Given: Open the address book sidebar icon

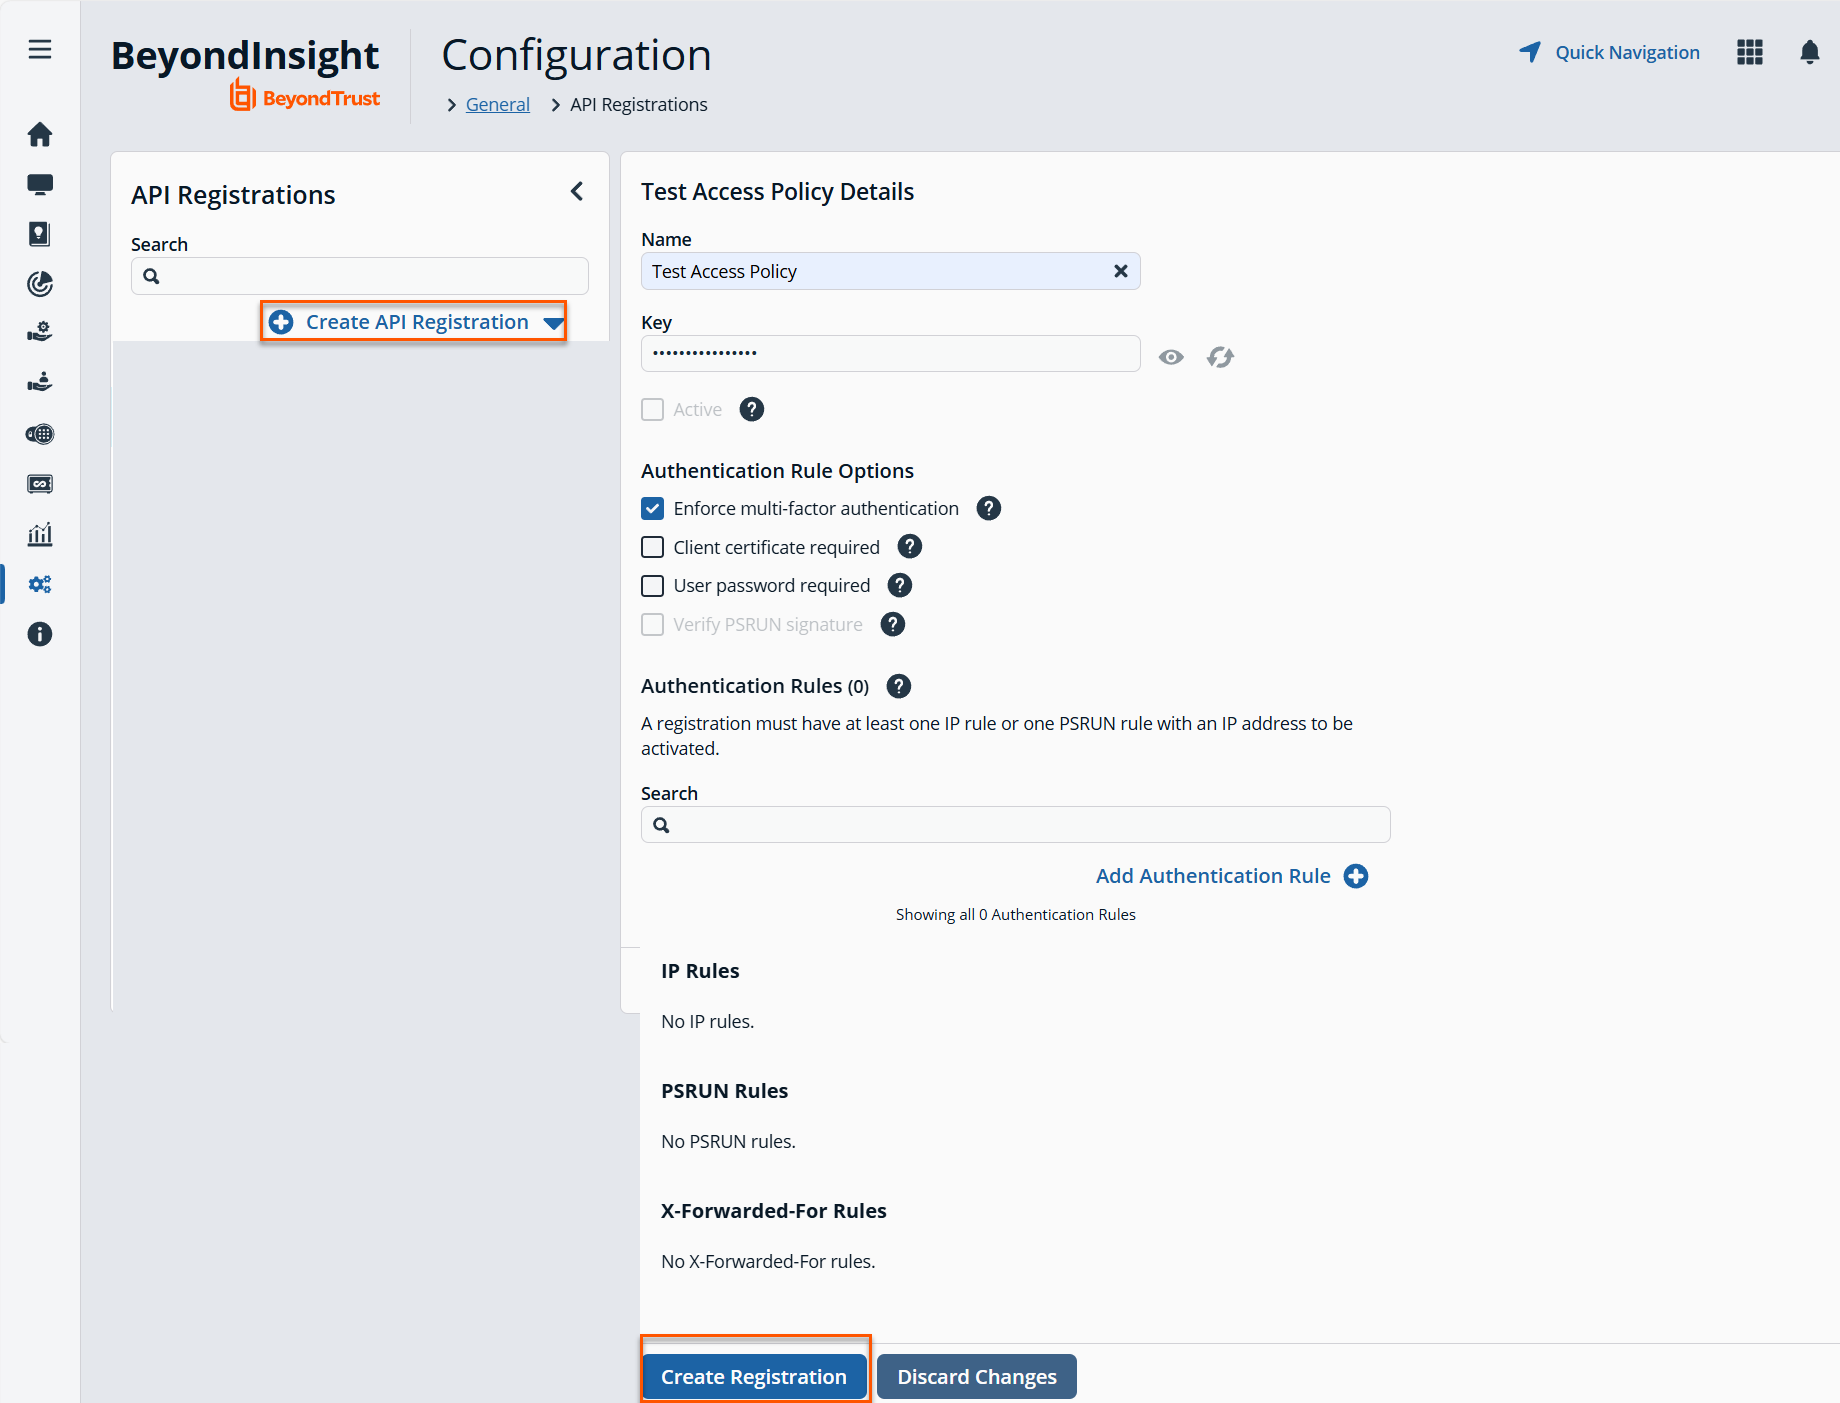Looking at the screenshot, I should (40, 234).
